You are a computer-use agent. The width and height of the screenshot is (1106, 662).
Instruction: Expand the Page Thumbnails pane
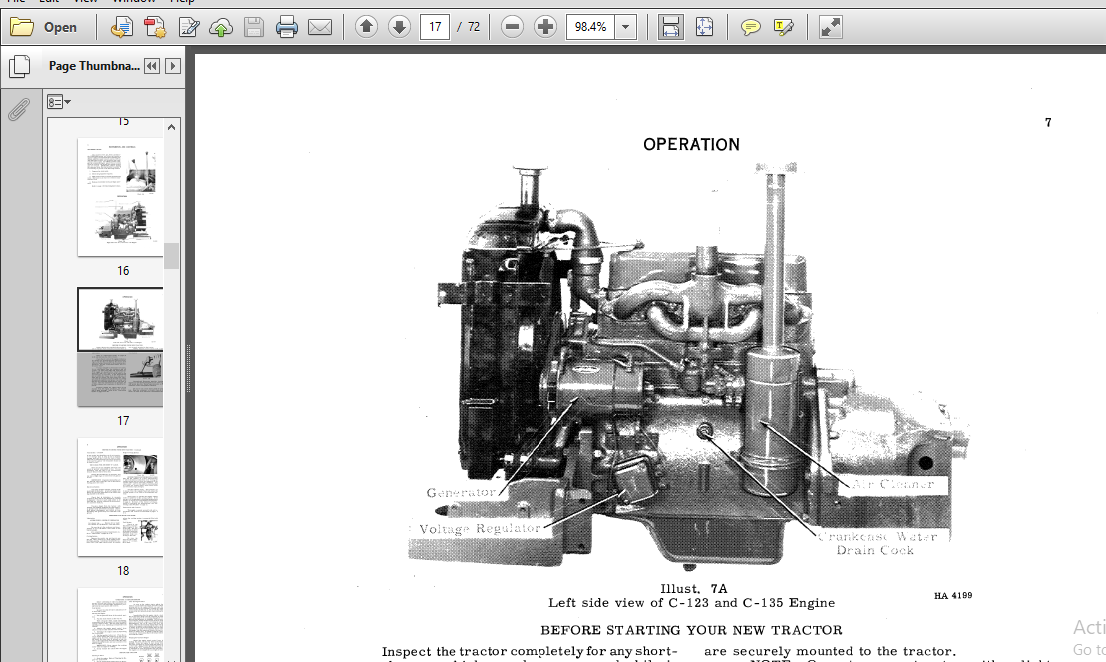pyautogui.click(x=173, y=66)
